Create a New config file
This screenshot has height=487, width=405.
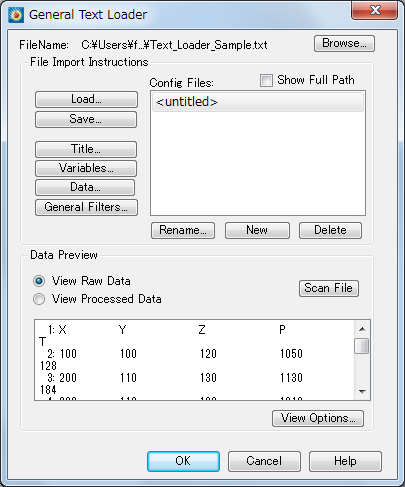(x=257, y=230)
